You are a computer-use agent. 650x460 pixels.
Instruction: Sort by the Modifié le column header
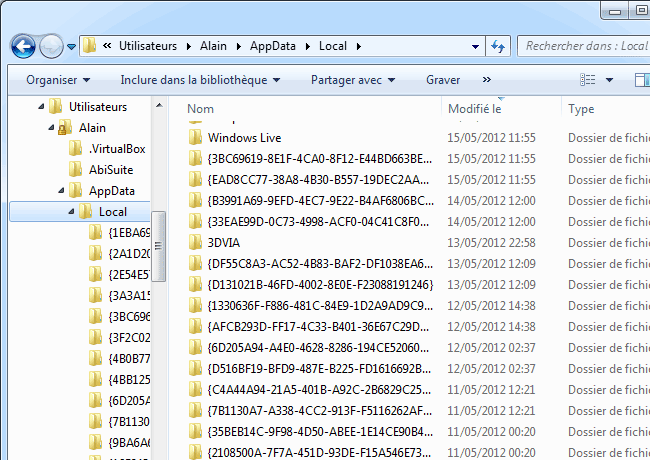pos(475,108)
